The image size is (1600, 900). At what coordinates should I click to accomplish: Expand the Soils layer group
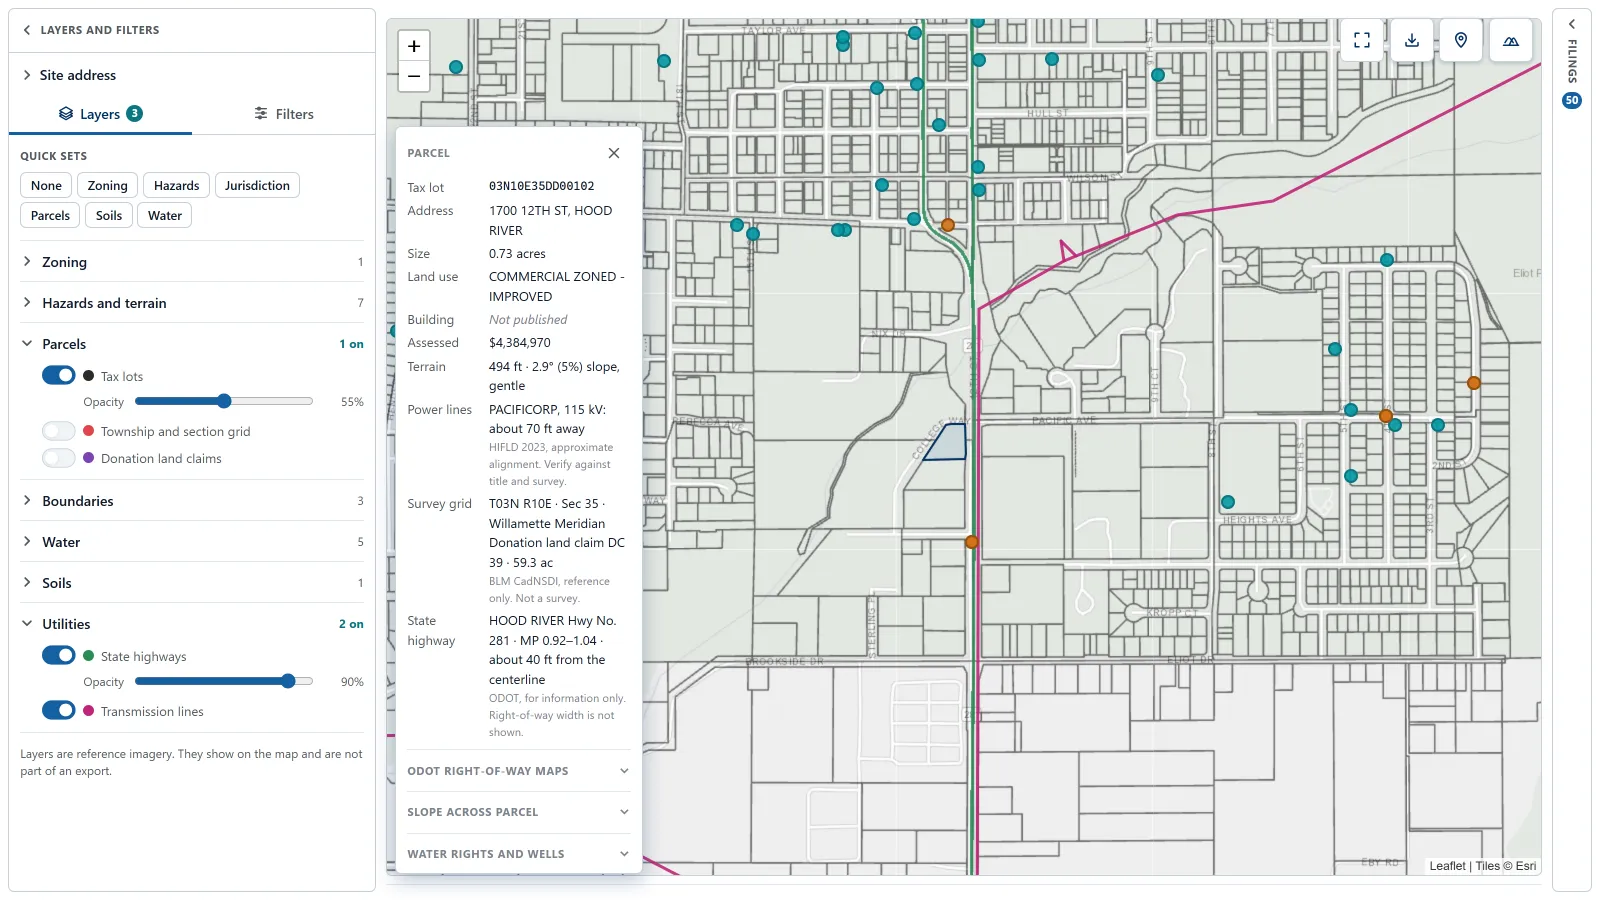192,583
